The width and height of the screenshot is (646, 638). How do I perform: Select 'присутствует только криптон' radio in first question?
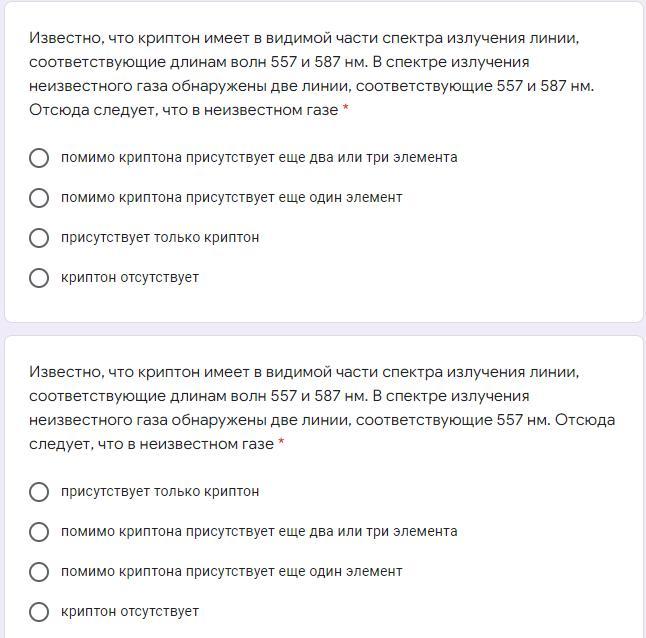[x=39, y=238]
